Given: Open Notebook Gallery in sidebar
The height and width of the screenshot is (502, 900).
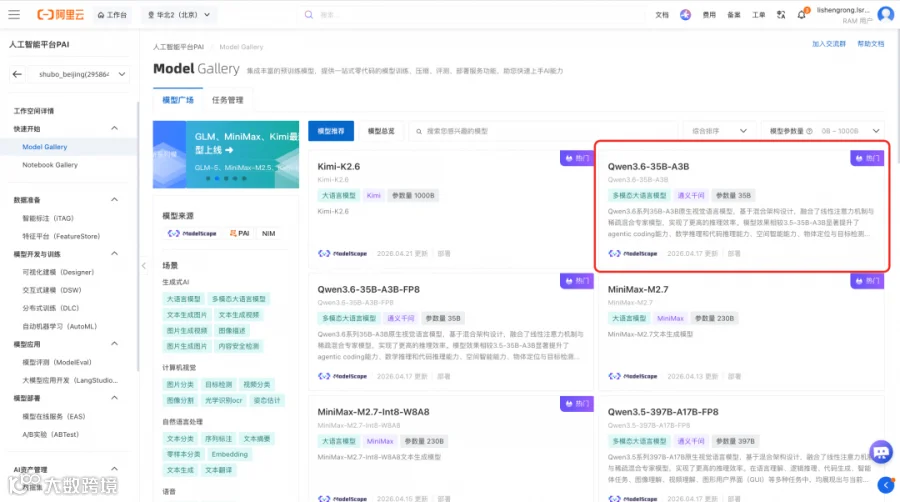Looking at the screenshot, I should point(50,165).
